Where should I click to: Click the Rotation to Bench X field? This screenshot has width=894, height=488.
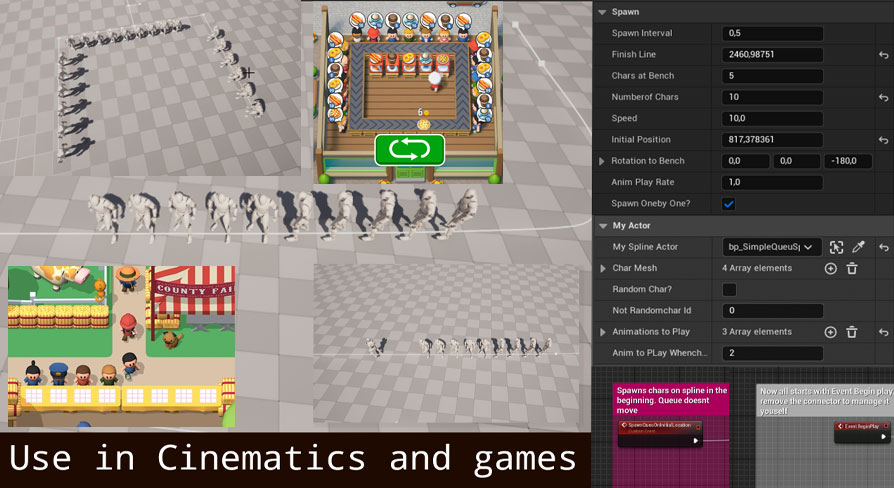[x=746, y=161]
